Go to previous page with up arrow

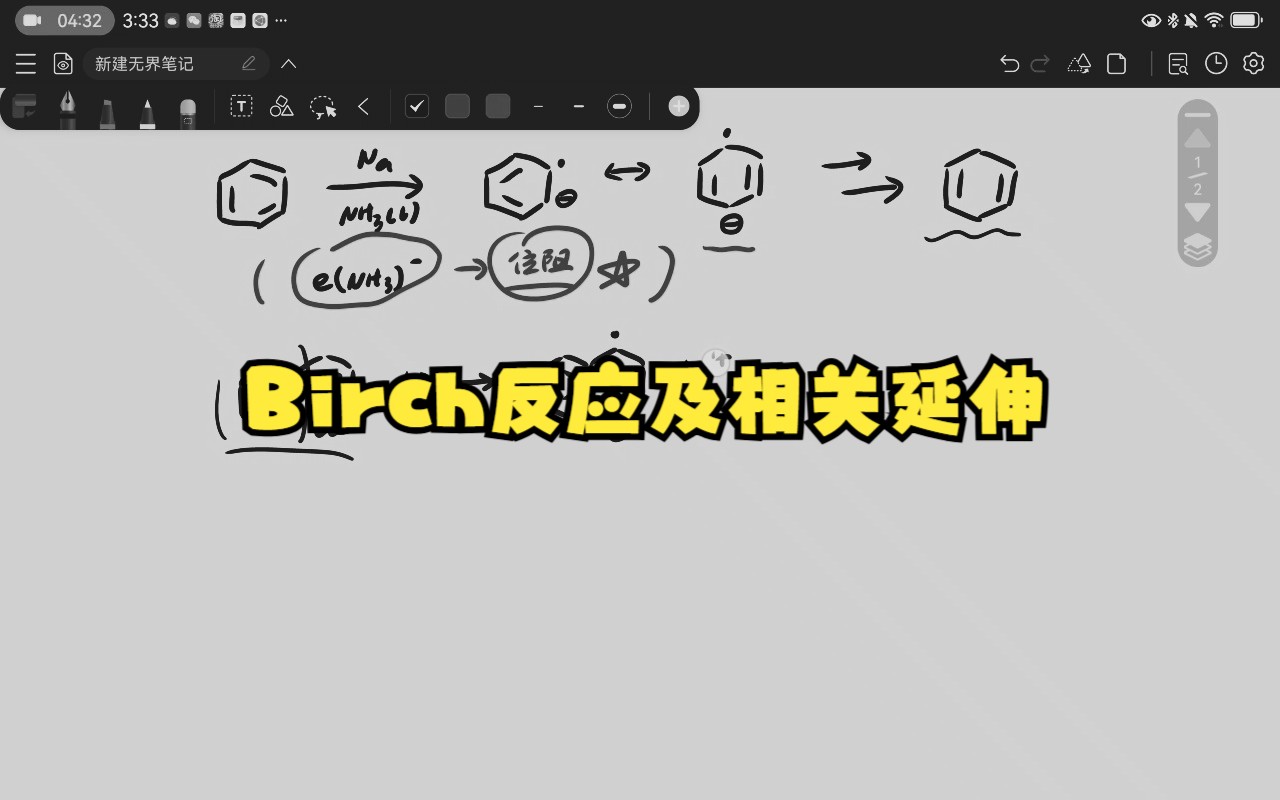click(1197, 138)
